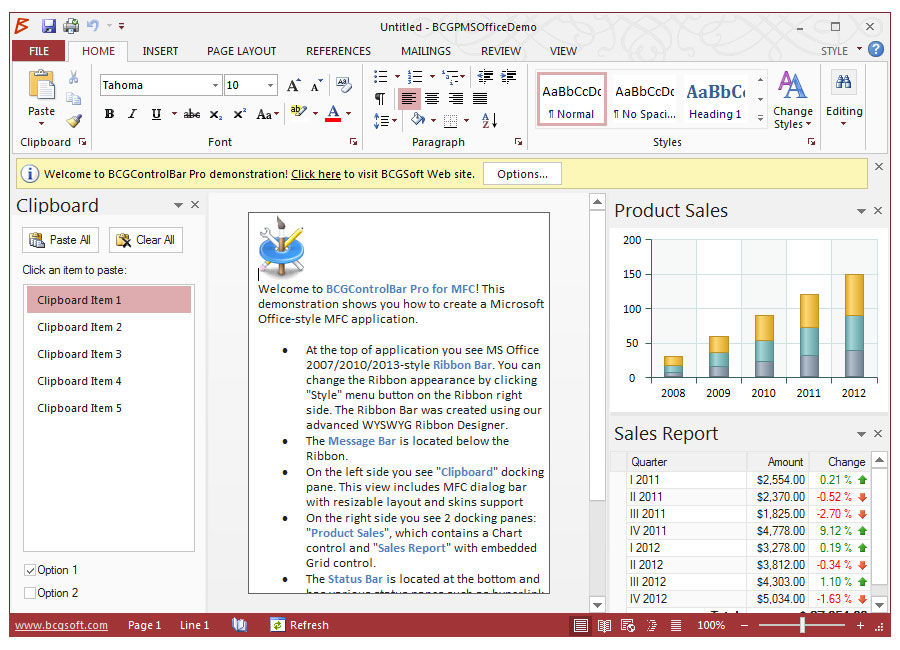The height and width of the screenshot is (650, 900).
Task: Switch to Print Layout view in status bar
Action: (x=581, y=625)
